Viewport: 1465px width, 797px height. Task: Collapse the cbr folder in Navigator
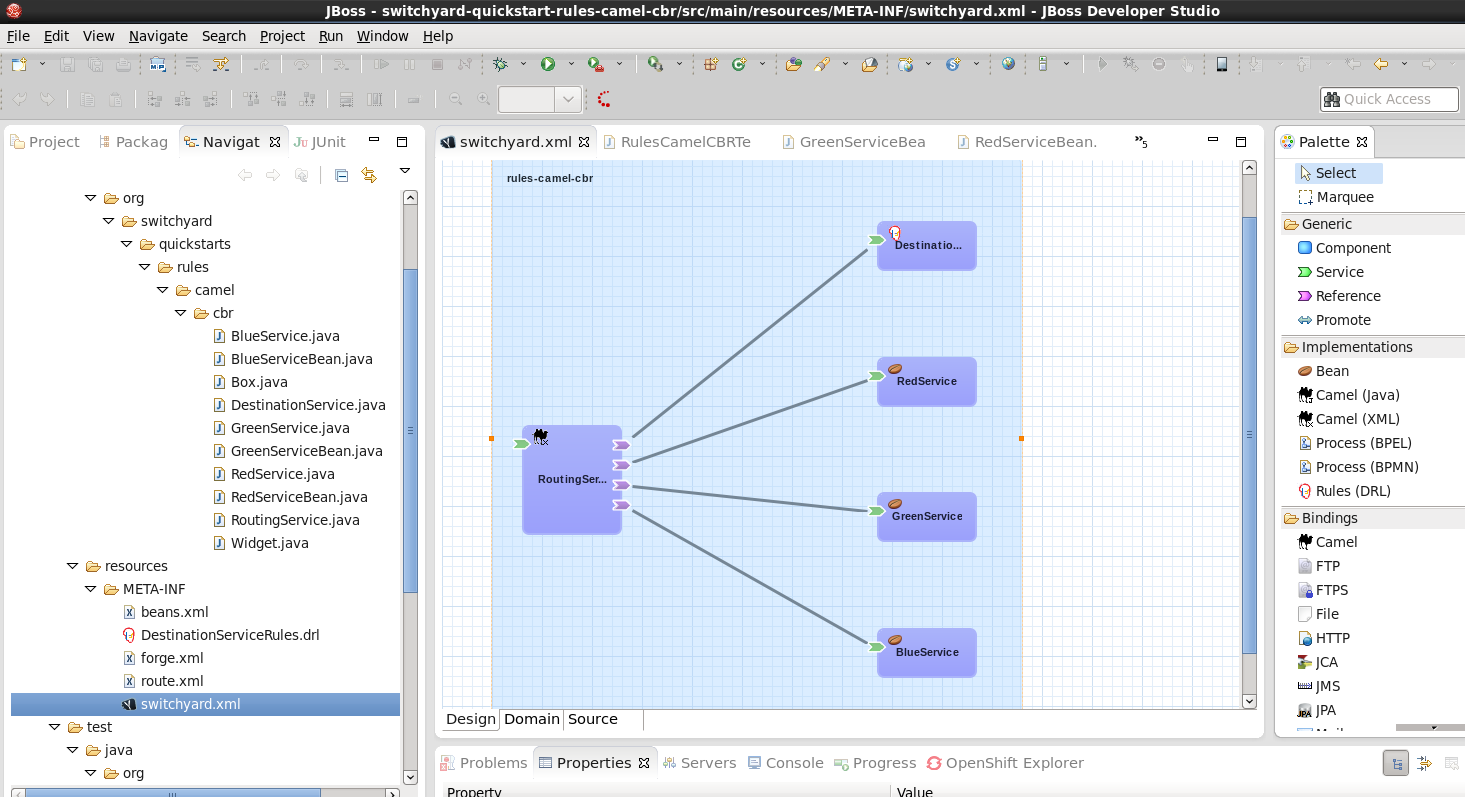180,313
